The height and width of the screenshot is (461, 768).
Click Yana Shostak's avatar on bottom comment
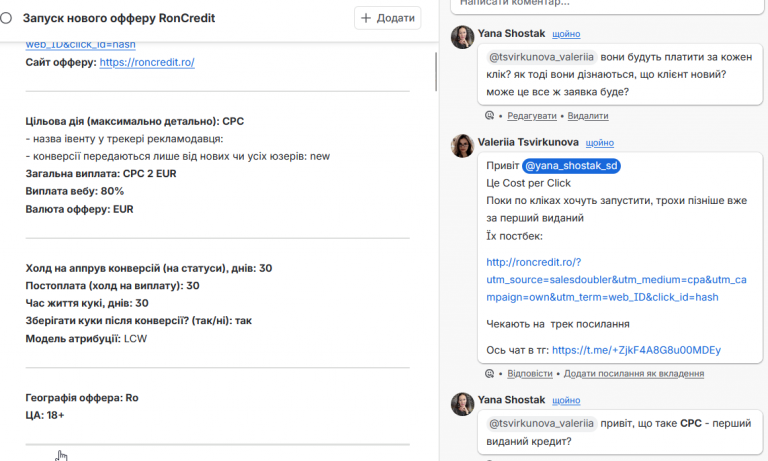pyautogui.click(x=462, y=404)
